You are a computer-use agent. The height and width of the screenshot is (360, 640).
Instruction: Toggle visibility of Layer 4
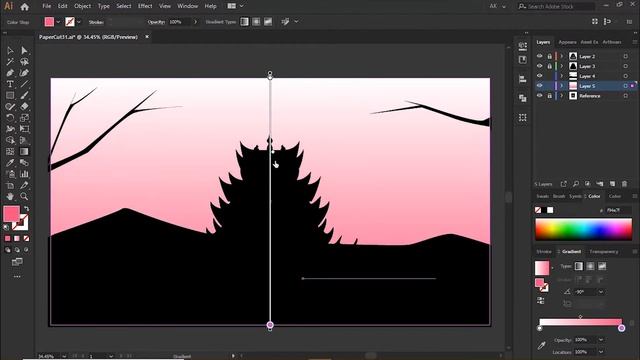(540, 76)
